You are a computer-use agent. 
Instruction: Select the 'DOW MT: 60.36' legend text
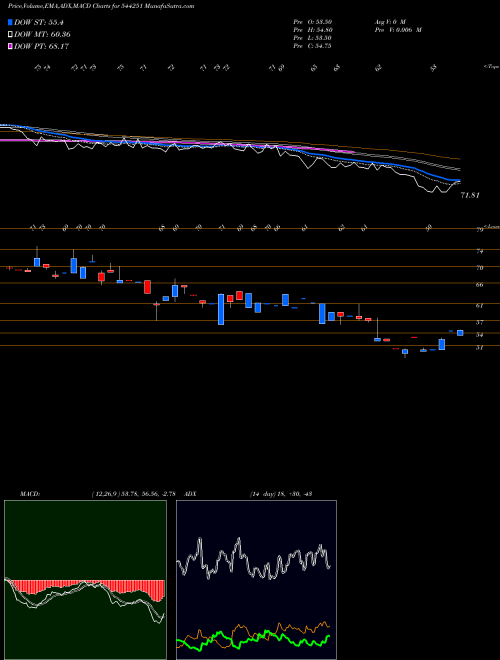point(42,34)
